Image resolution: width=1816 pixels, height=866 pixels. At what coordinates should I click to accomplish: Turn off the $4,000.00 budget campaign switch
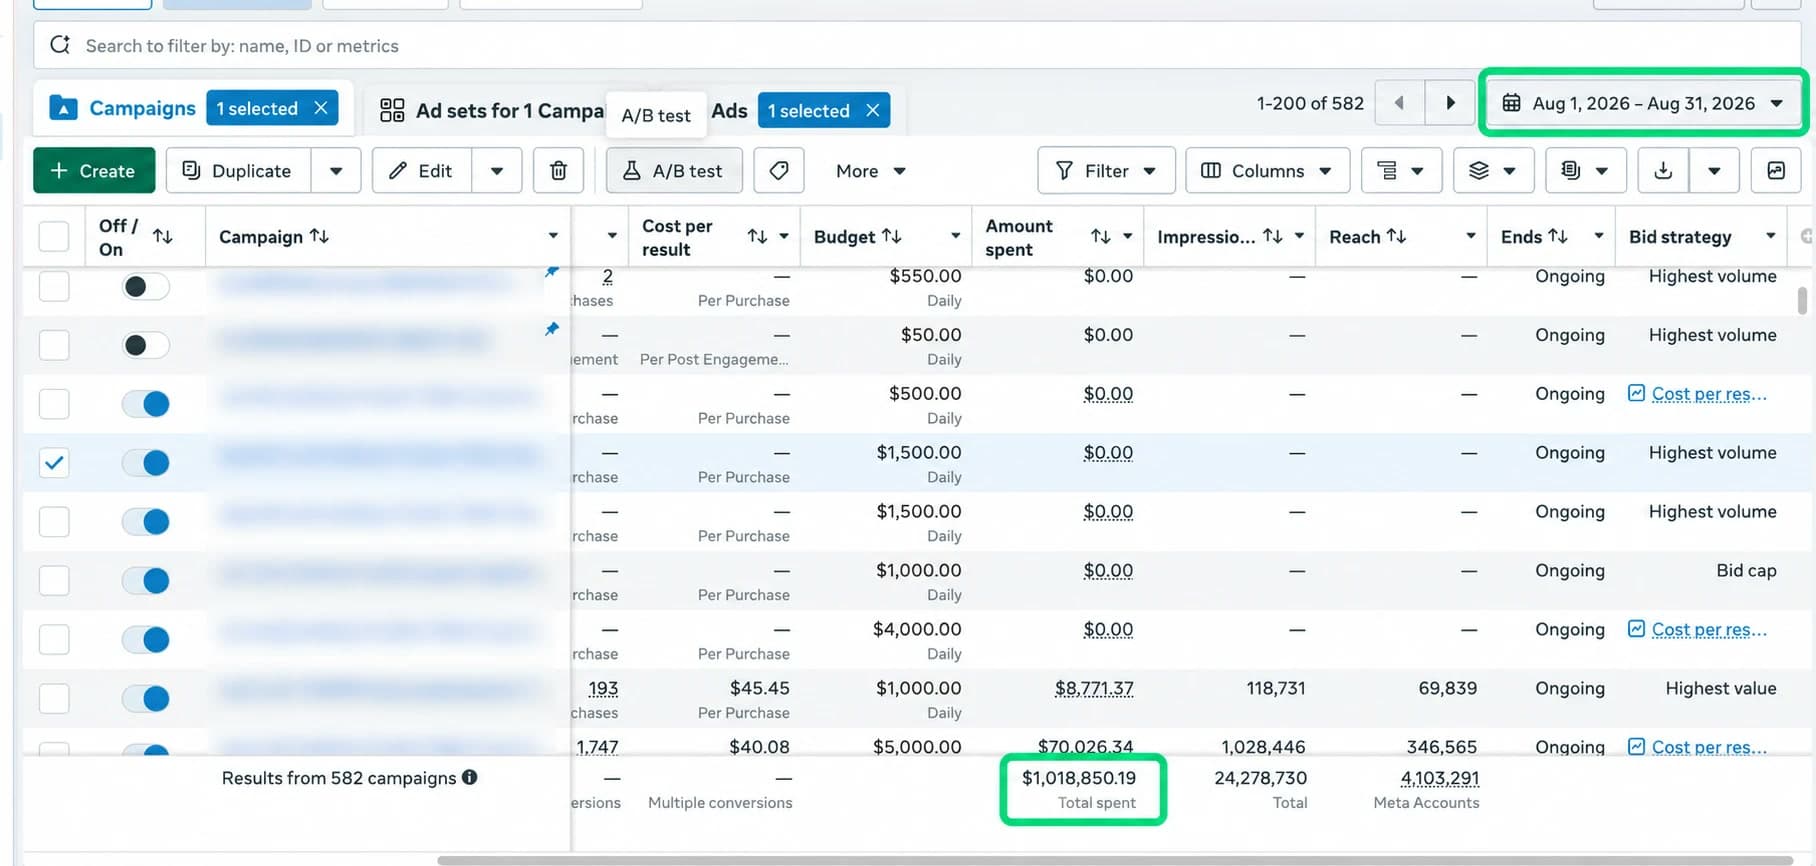pos(146,639)
